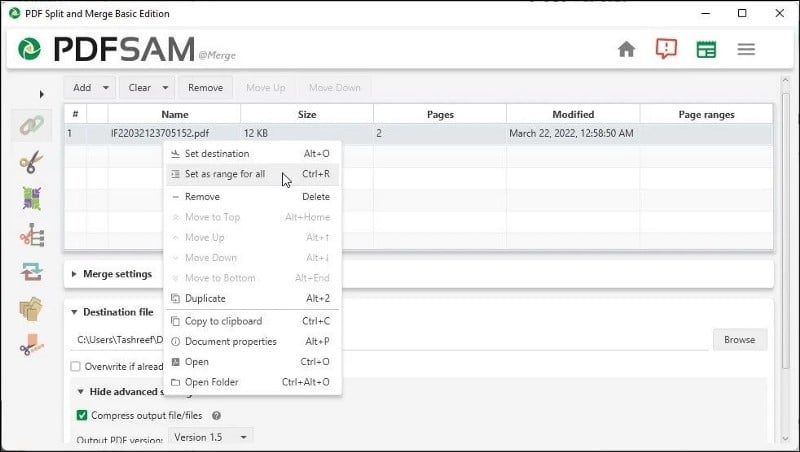Choose Open from context menu
The width and height of the screenshot is (800, 452).
253,362
